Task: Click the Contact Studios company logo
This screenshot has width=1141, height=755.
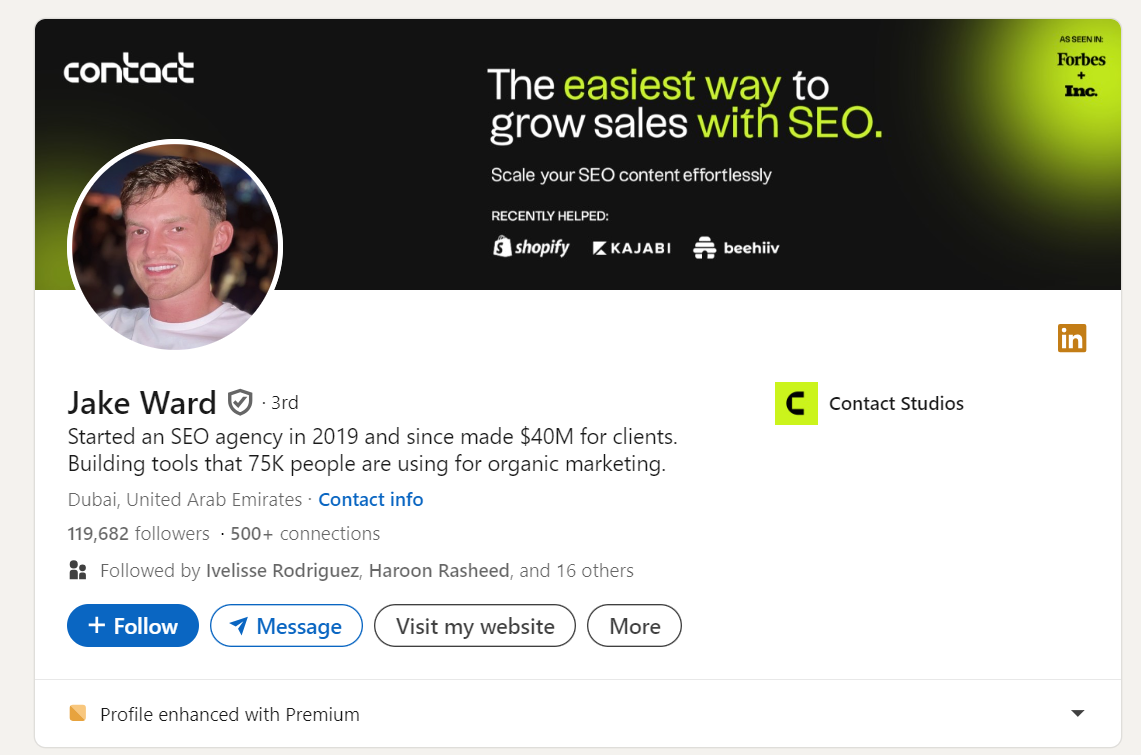Action: click(x=796, y=404)
